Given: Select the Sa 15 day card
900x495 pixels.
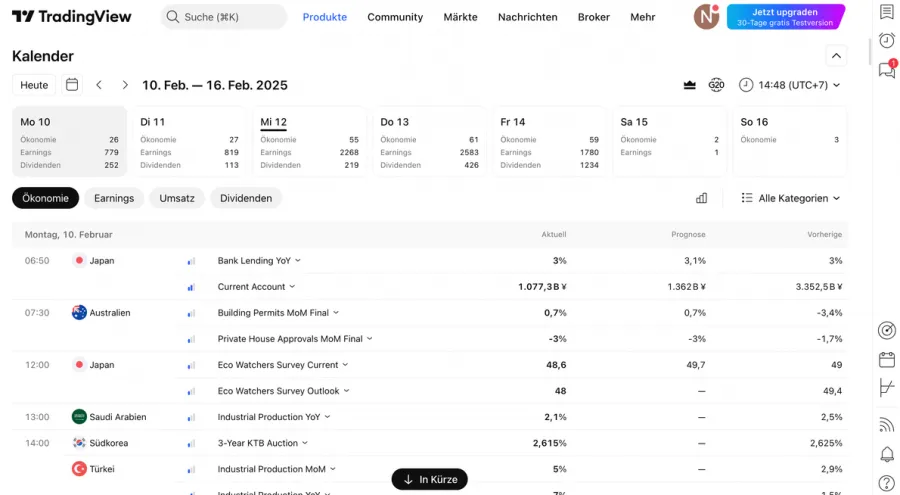Looking at the screenshot, I should tap(669, 141).
